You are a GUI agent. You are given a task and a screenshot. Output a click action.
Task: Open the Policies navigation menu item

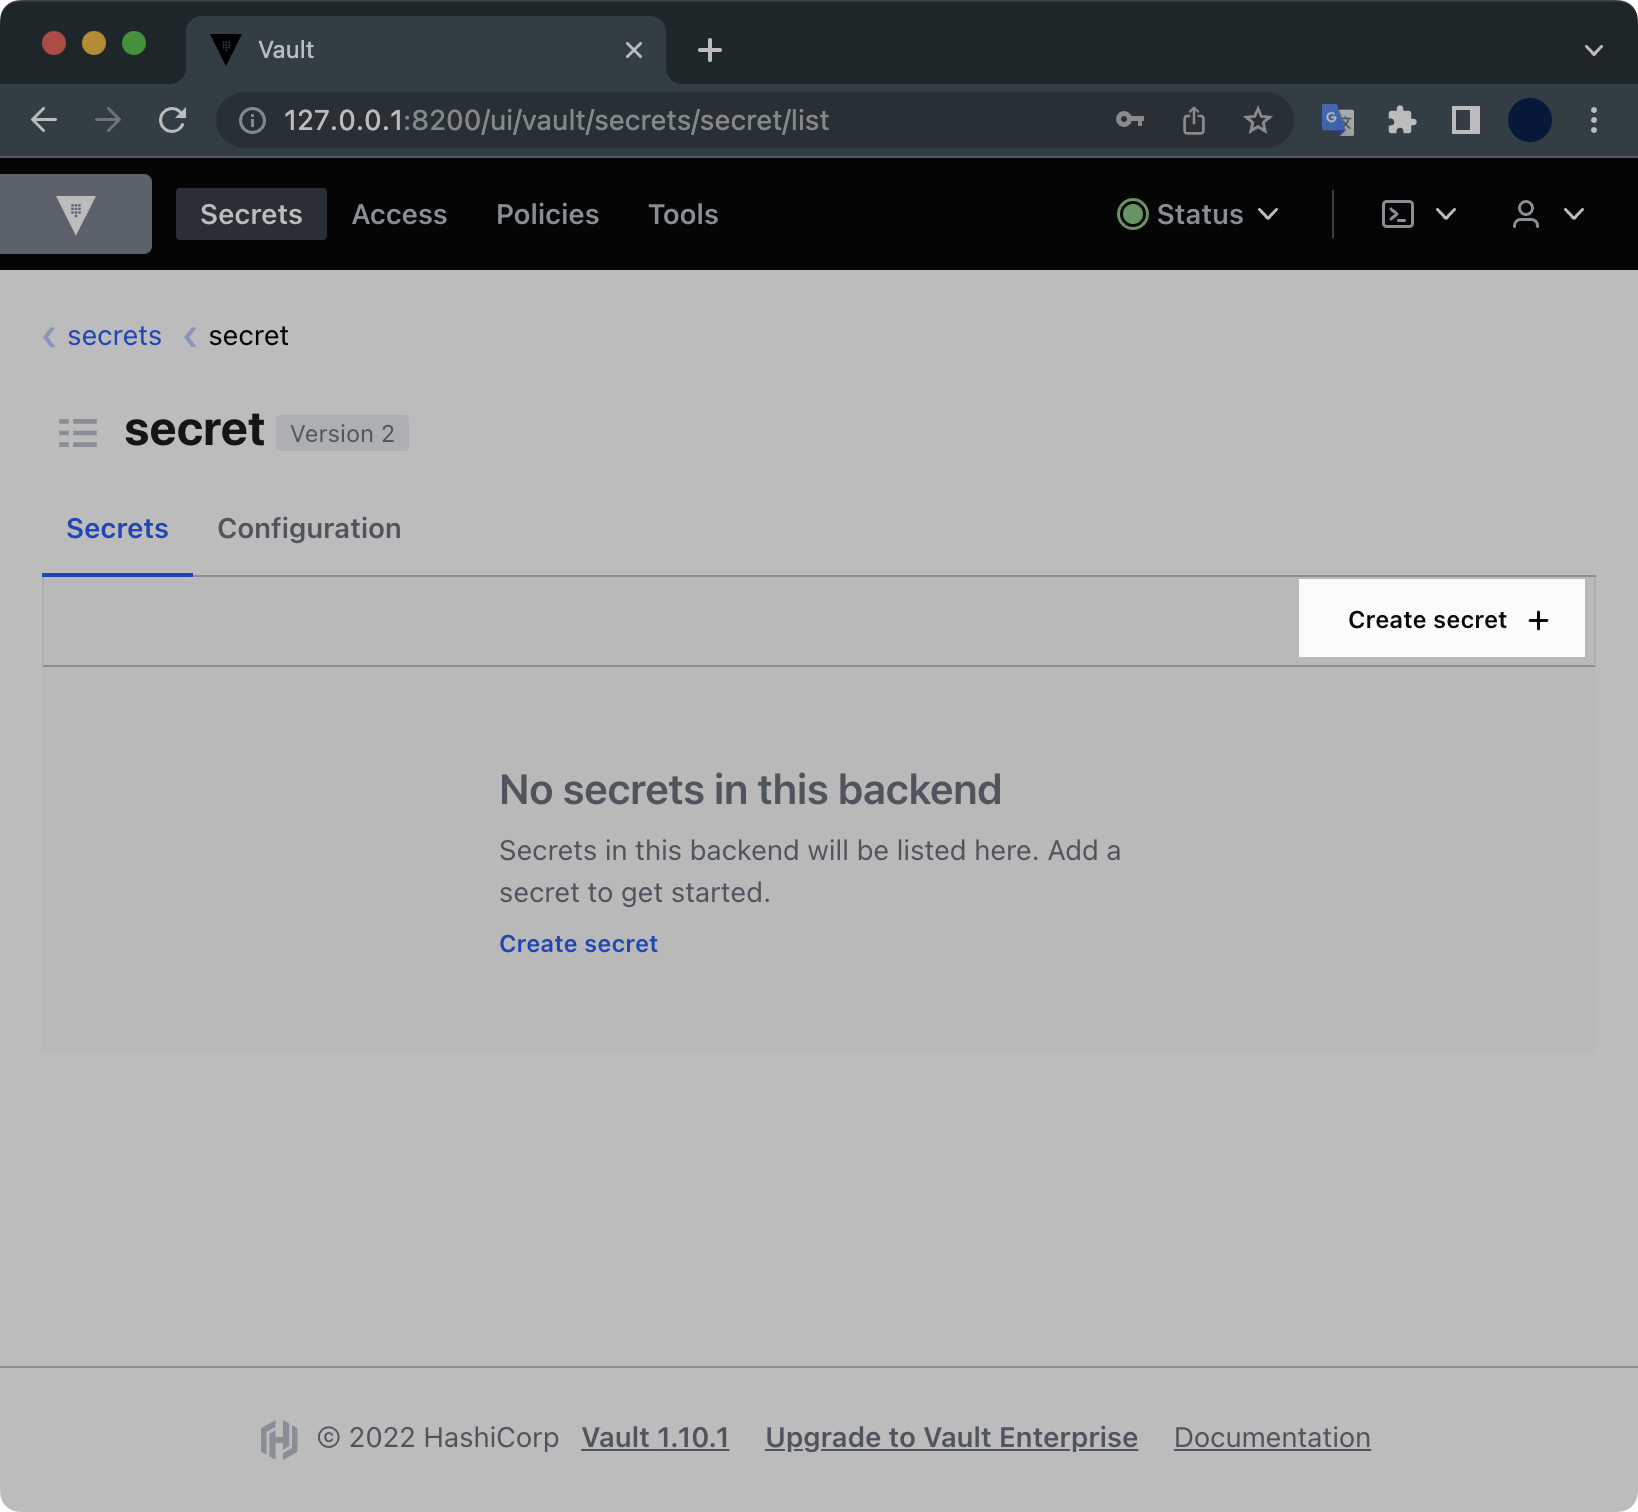point(547,214)
